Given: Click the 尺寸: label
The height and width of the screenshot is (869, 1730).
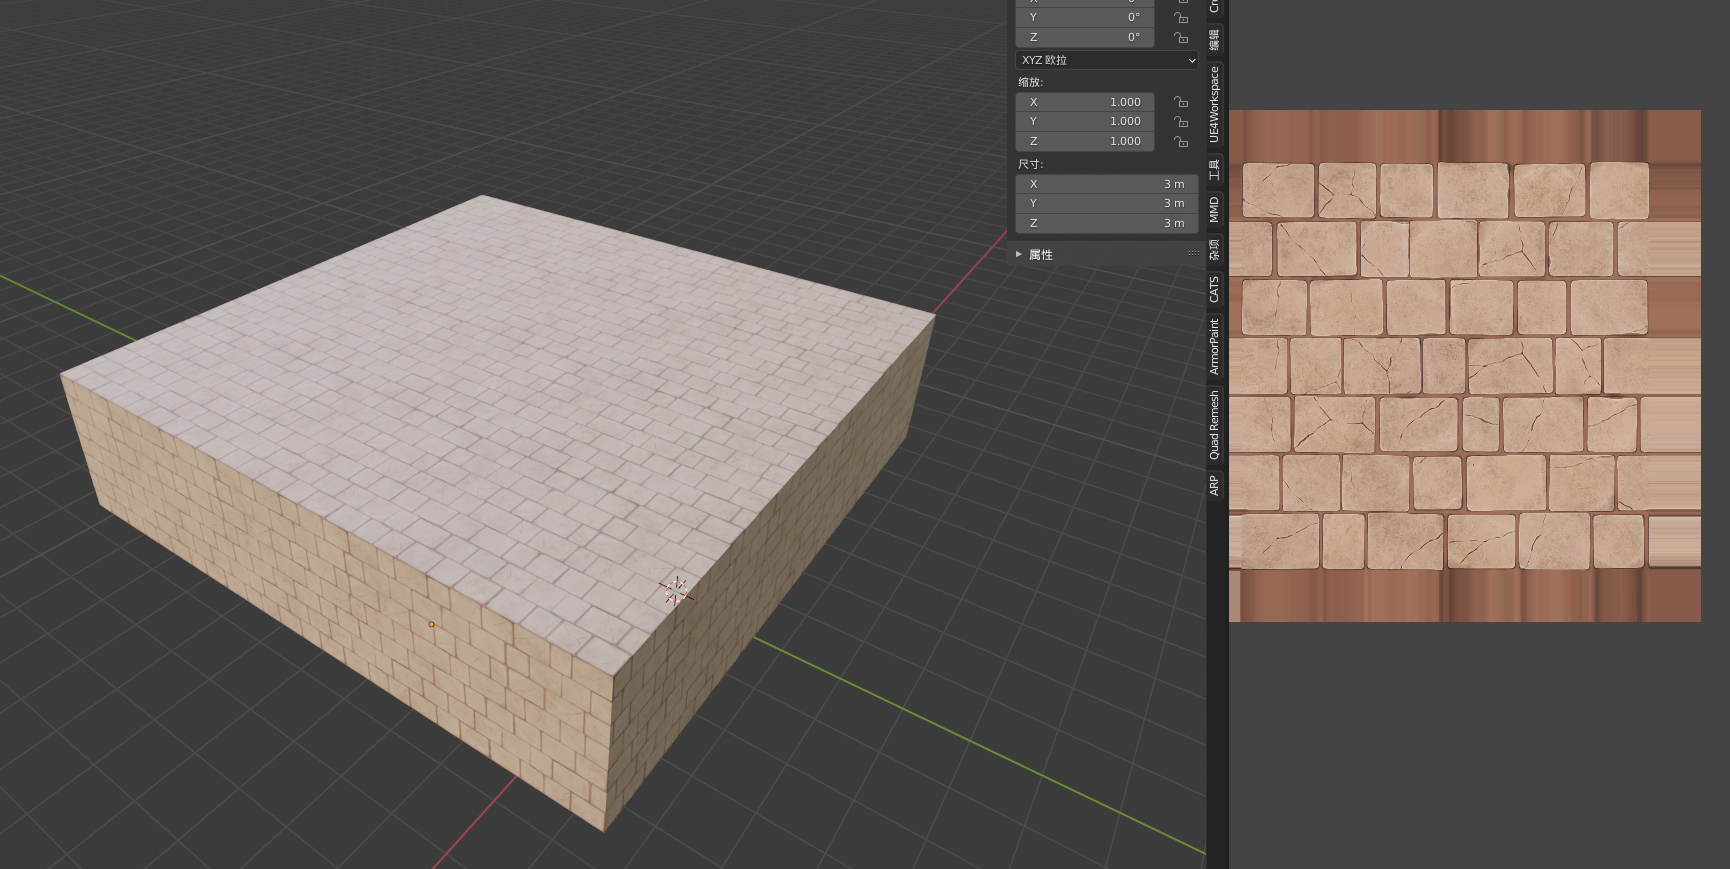Looking at the screenshot, I should coord(1030,164).
